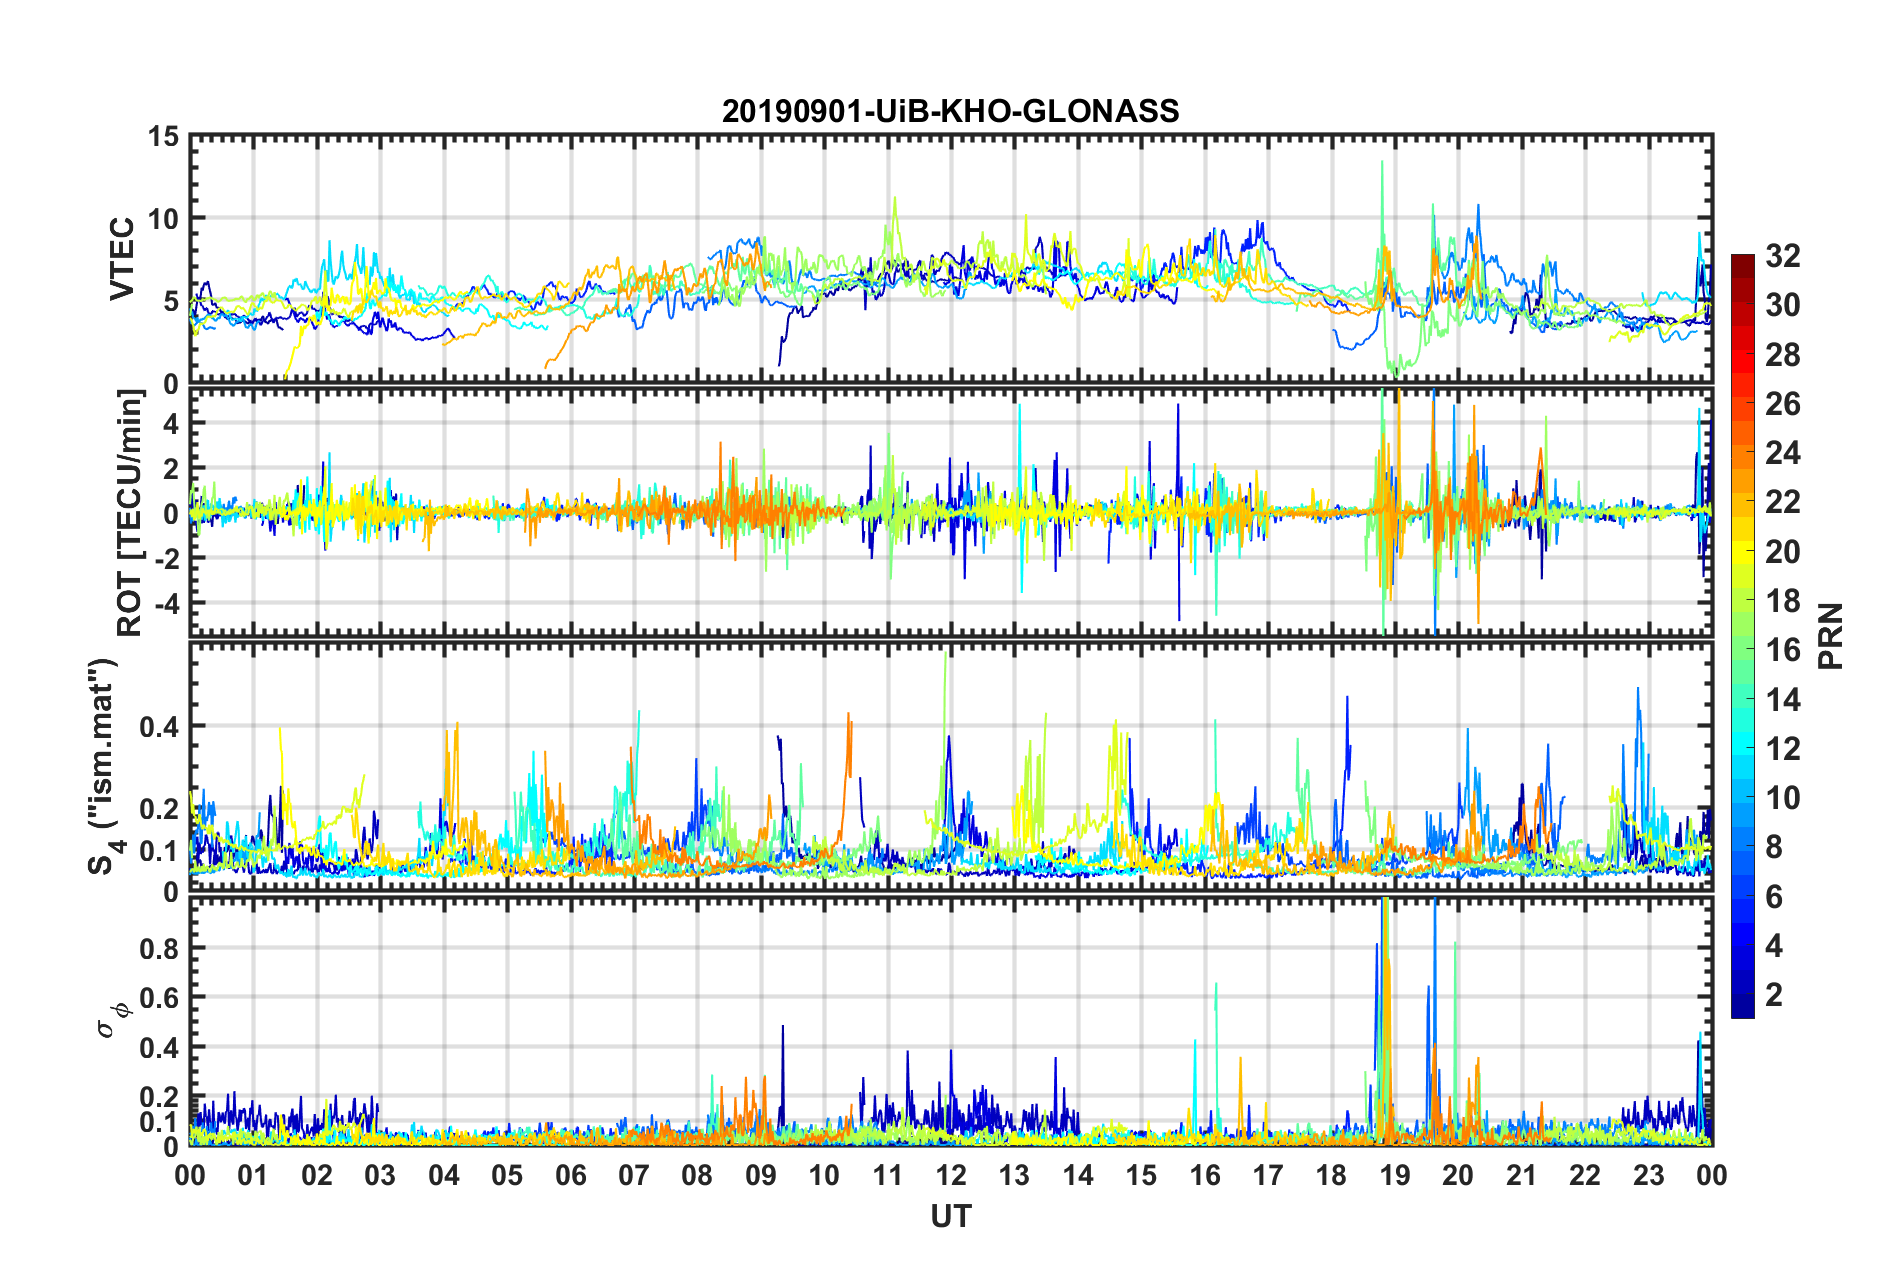Click the ROT axis tick -2

click(167, 560)
